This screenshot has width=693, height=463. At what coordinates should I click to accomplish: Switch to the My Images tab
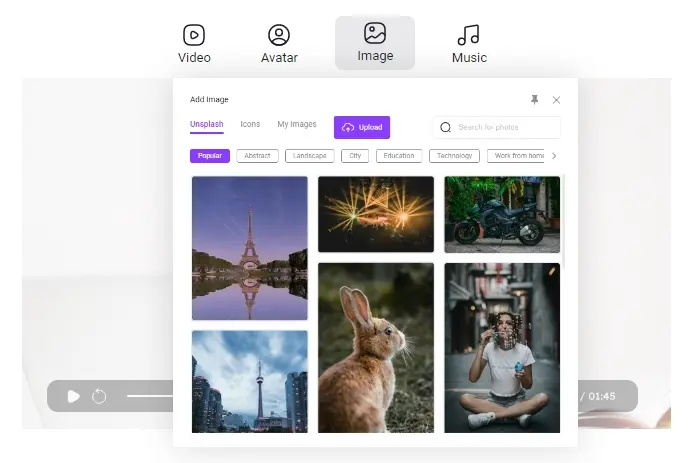tap(297, 125)
